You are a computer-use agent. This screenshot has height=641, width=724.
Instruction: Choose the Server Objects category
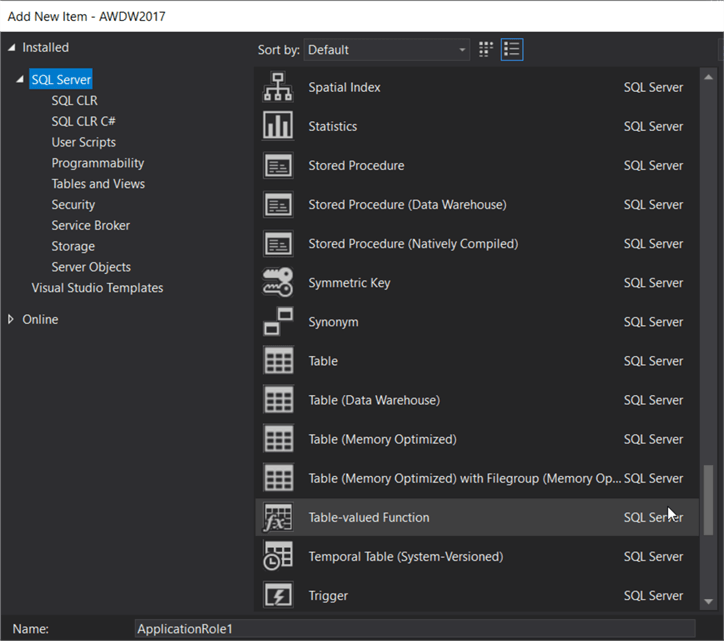click(x=91, y=267)
